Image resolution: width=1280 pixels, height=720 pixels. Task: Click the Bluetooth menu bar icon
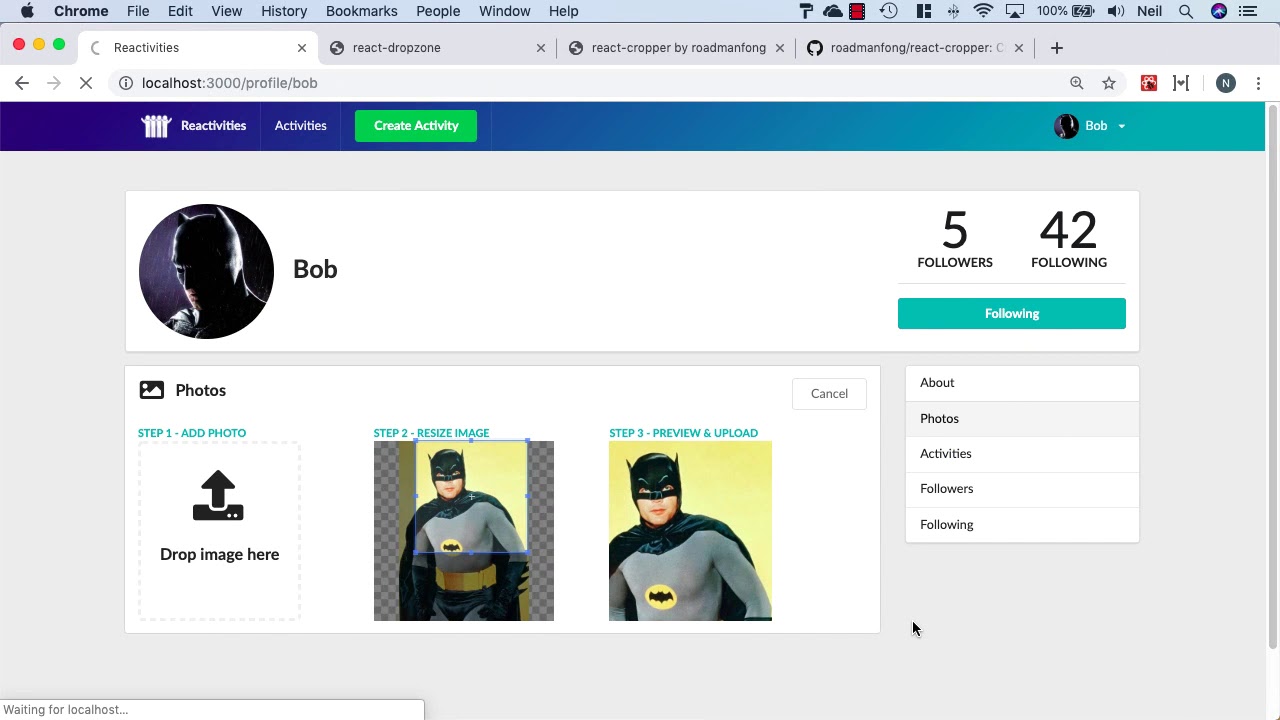[953, 11]
